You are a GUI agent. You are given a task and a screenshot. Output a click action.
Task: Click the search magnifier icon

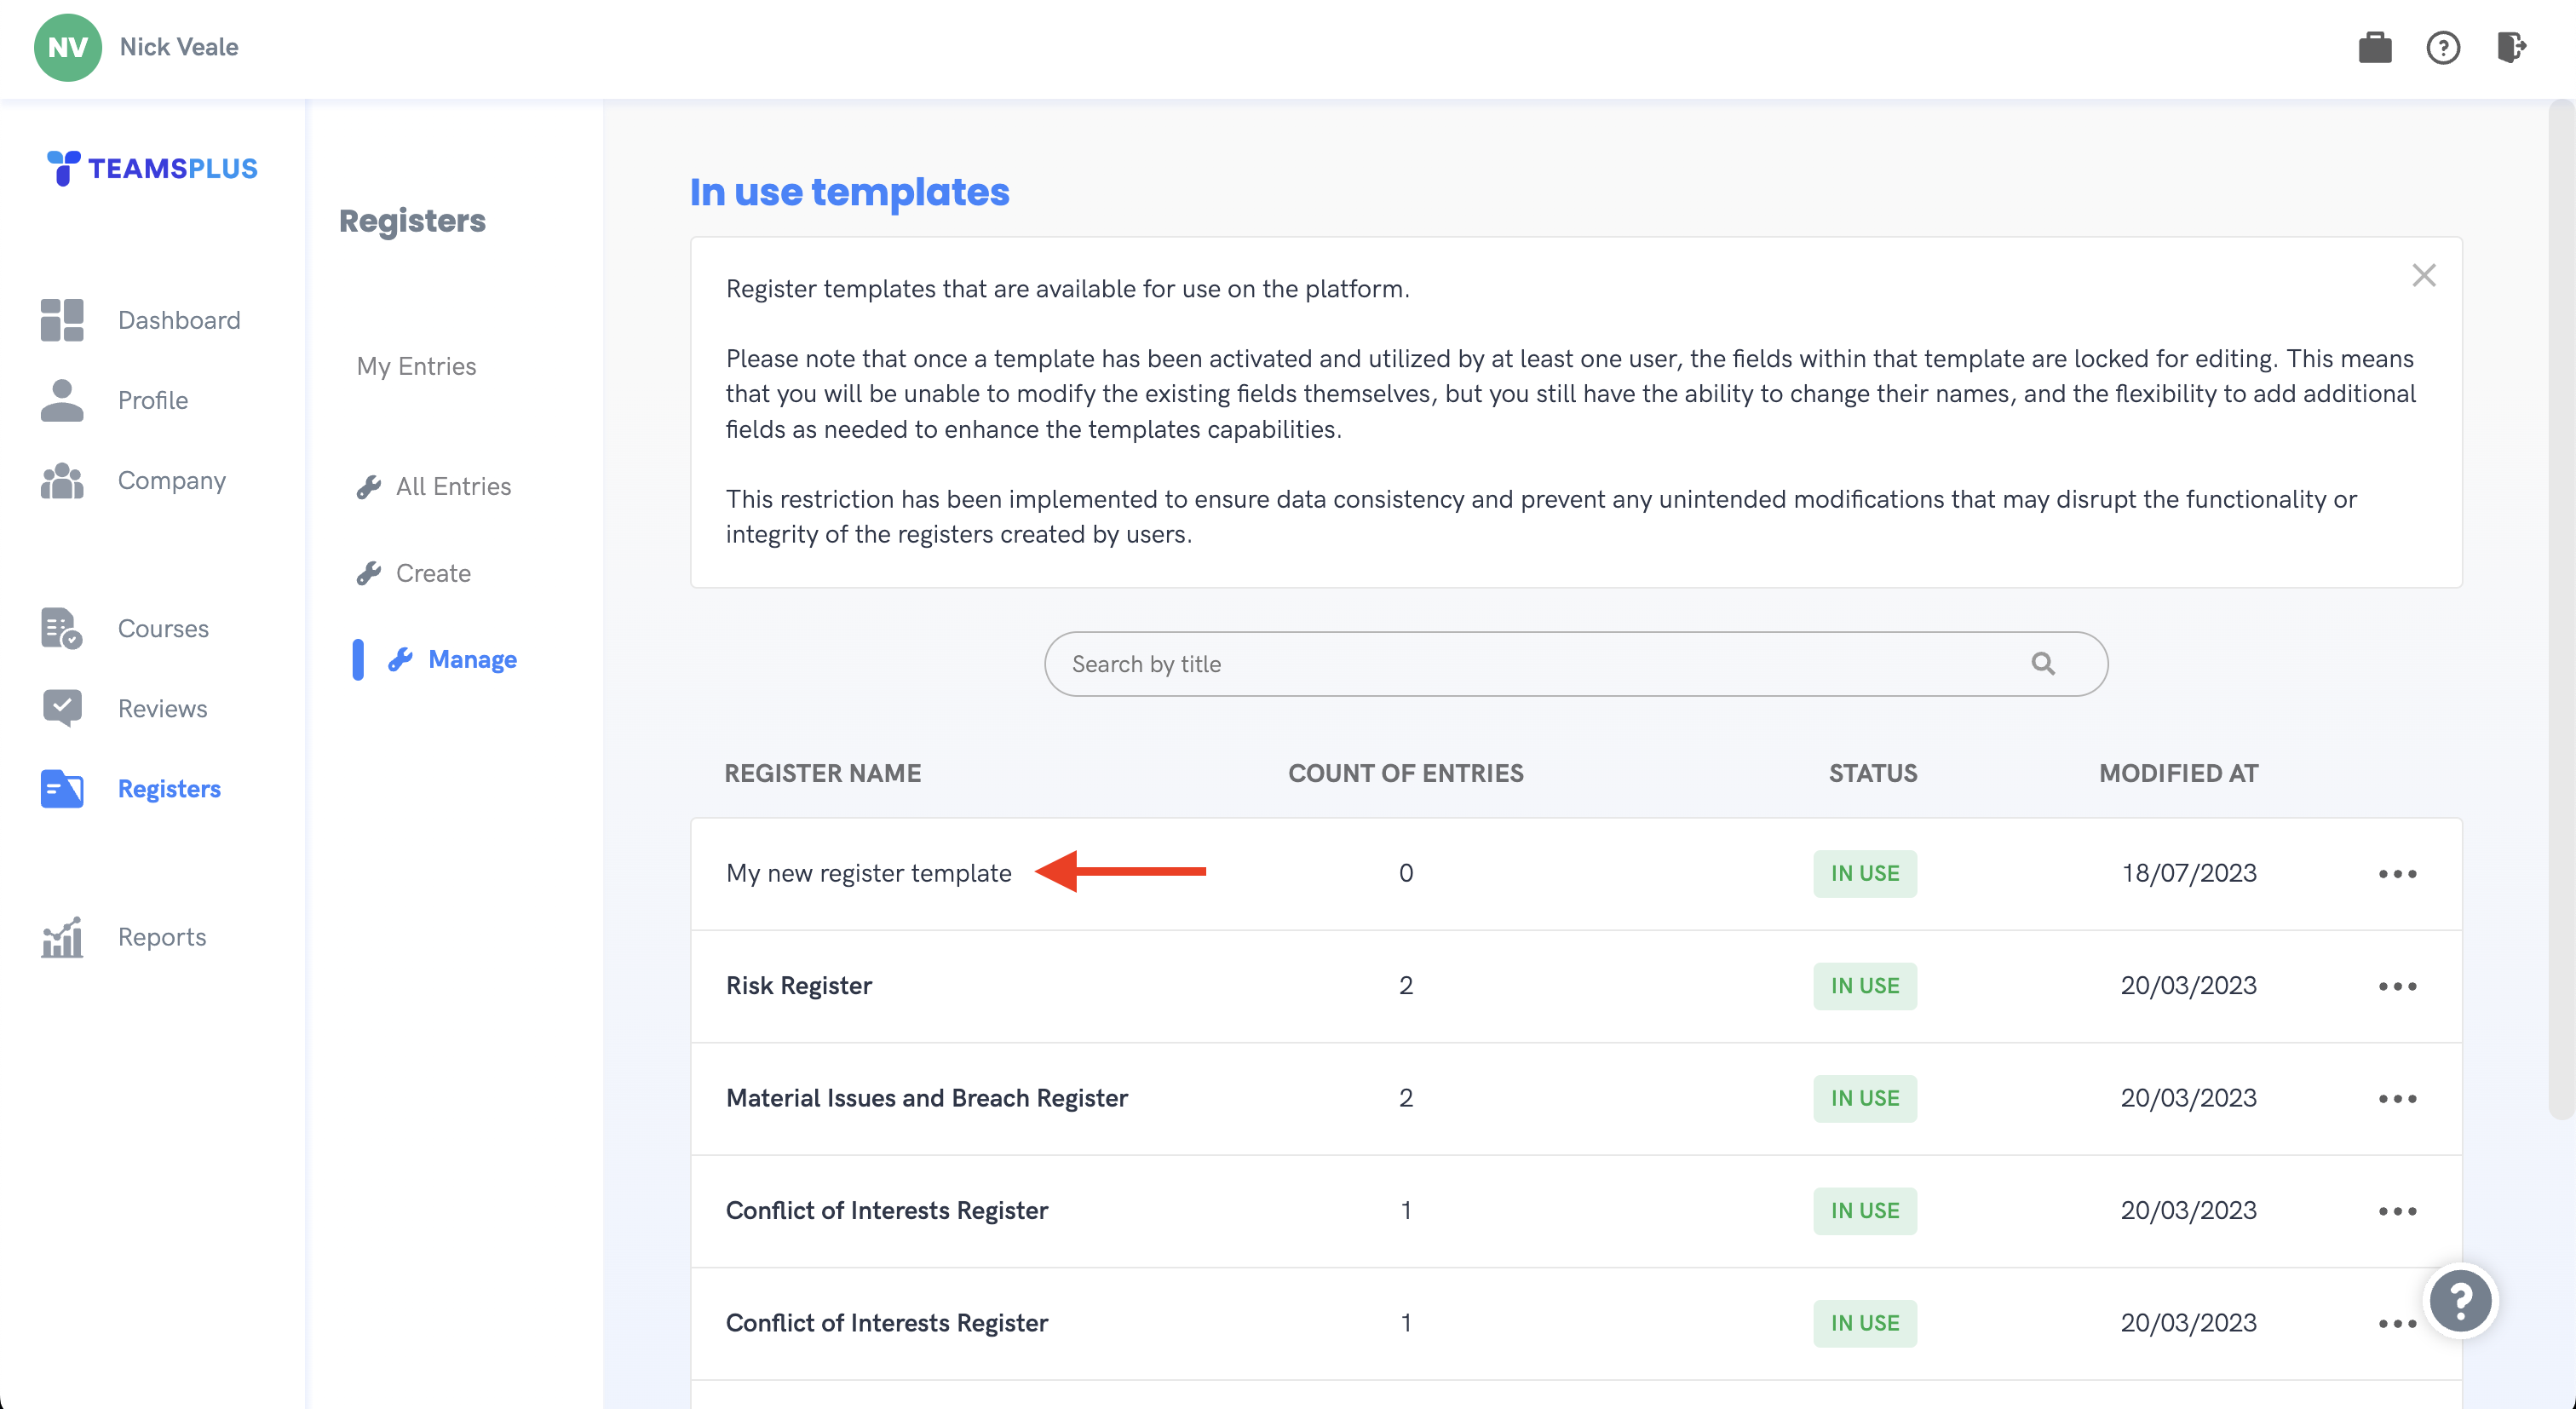pos(2042,664)
